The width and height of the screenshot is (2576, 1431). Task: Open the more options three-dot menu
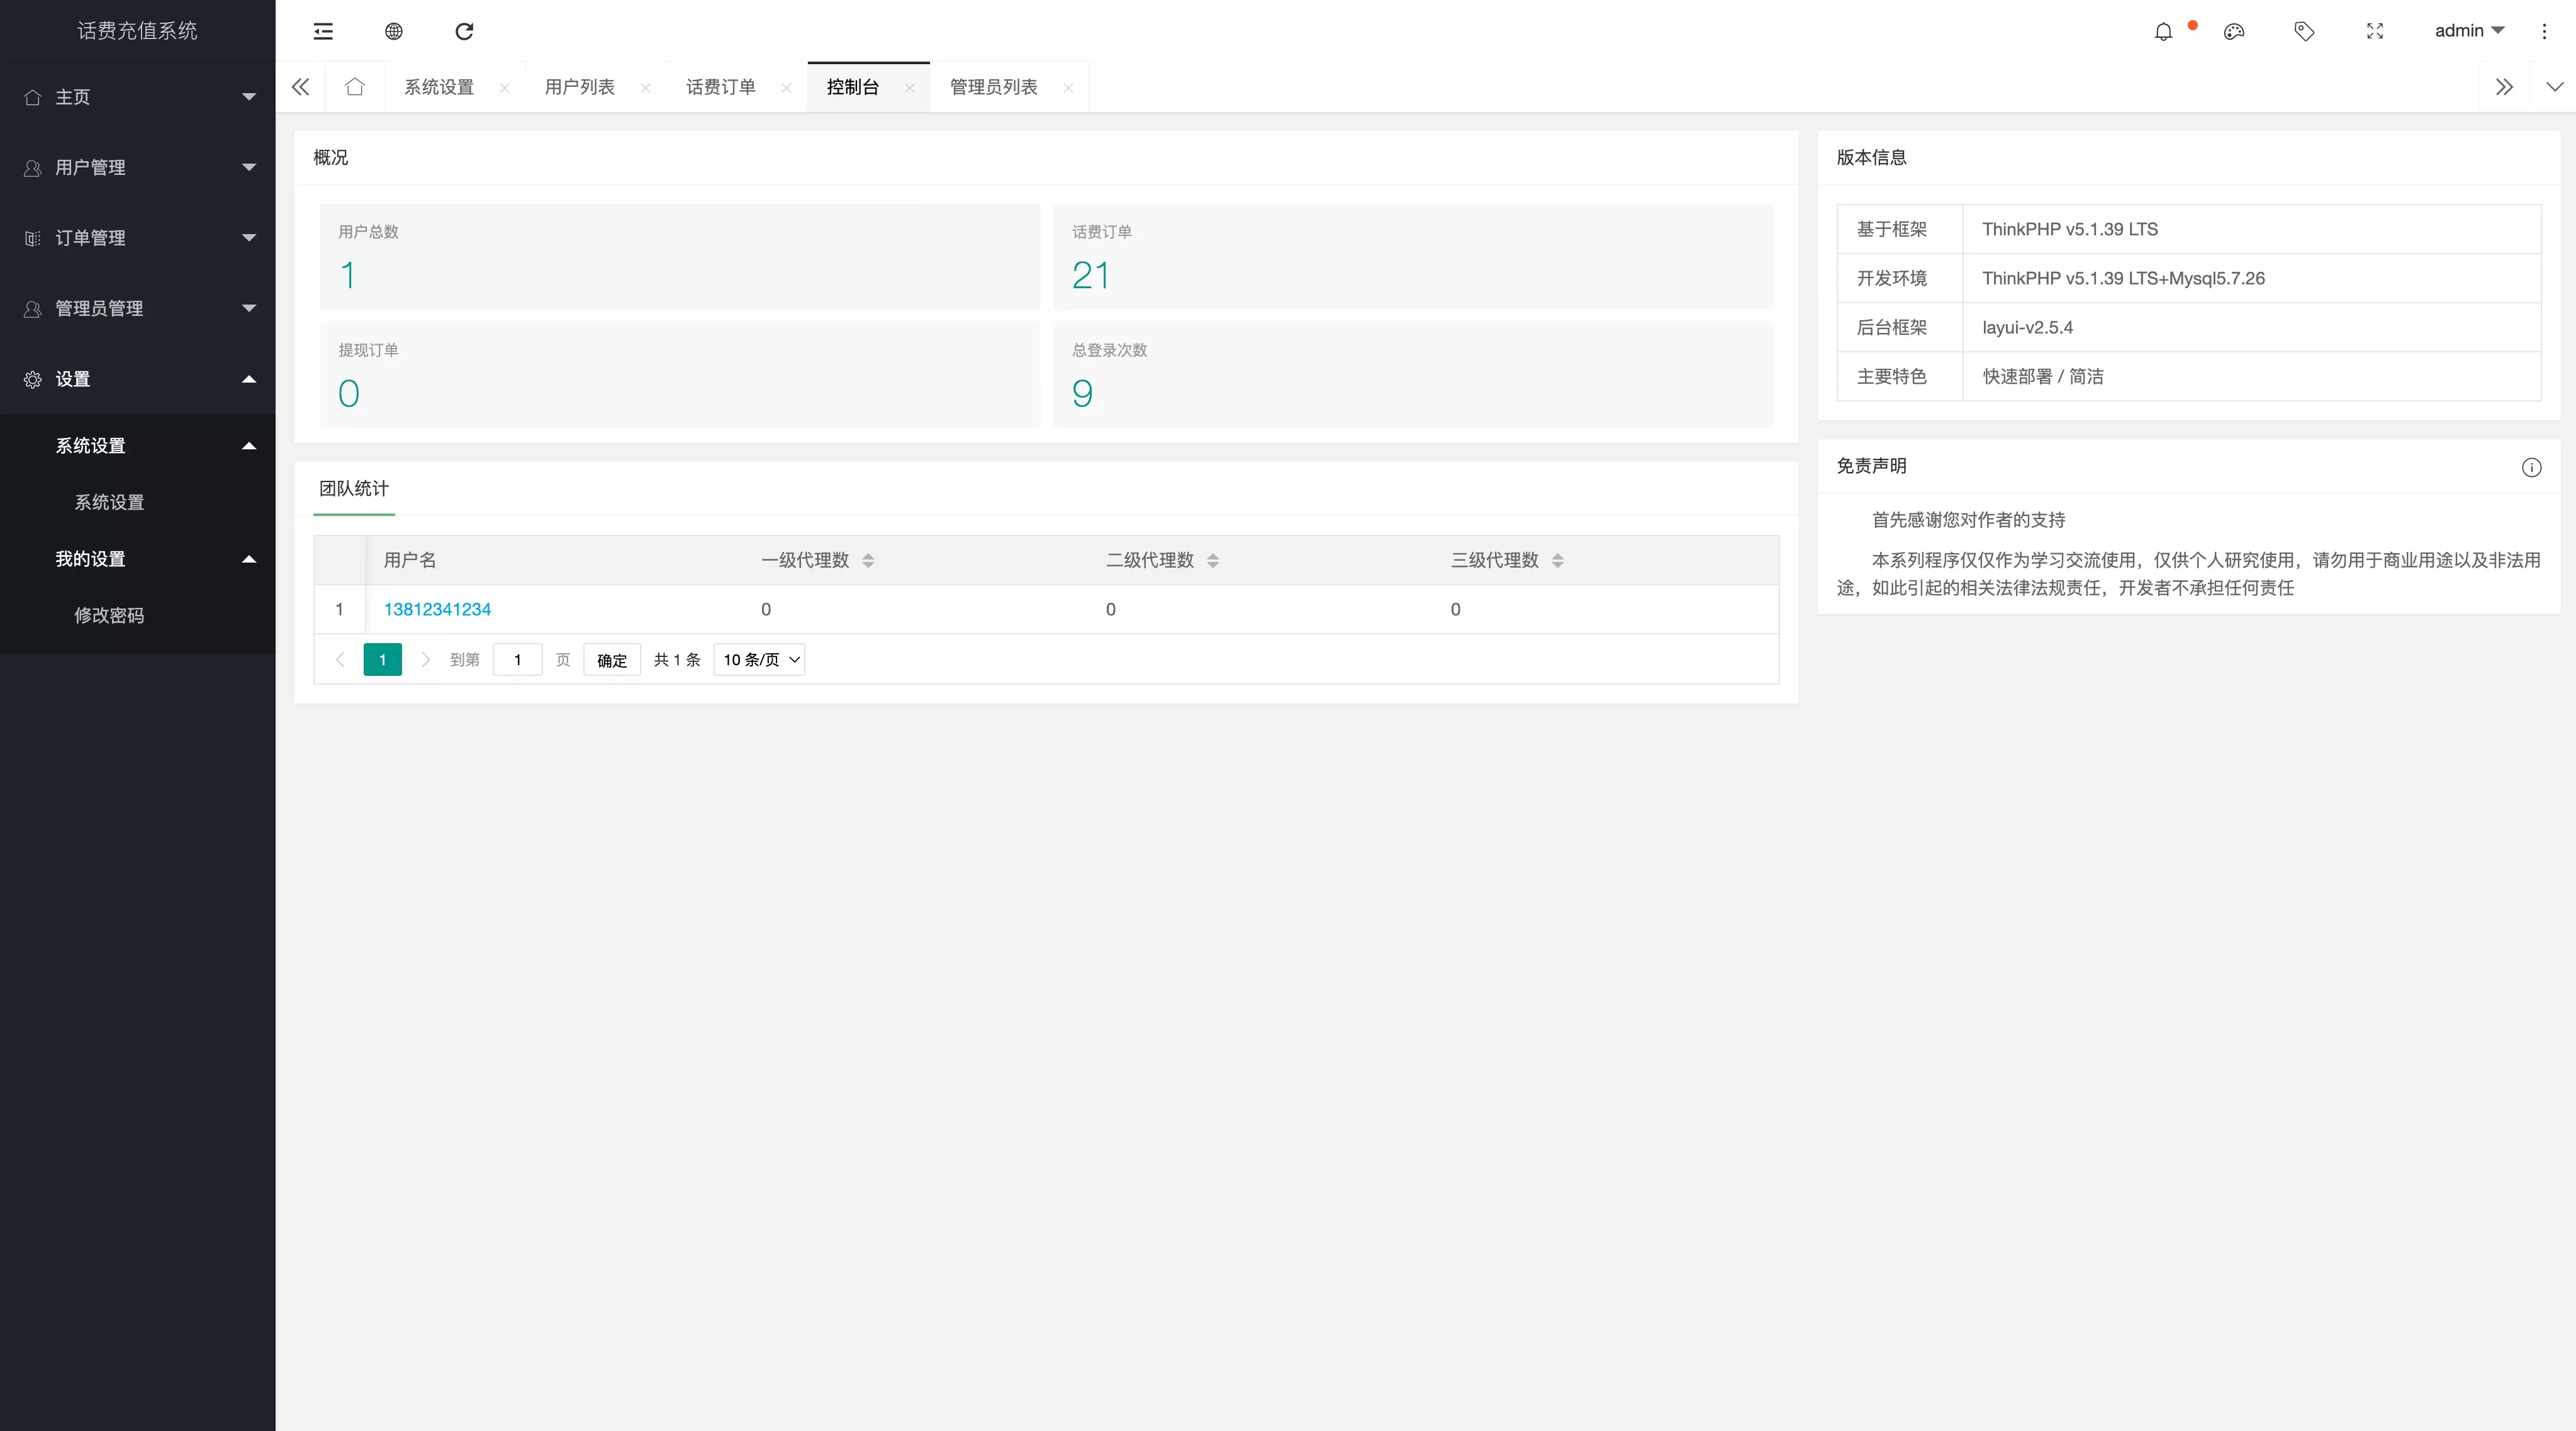(x=2544, y=31)
